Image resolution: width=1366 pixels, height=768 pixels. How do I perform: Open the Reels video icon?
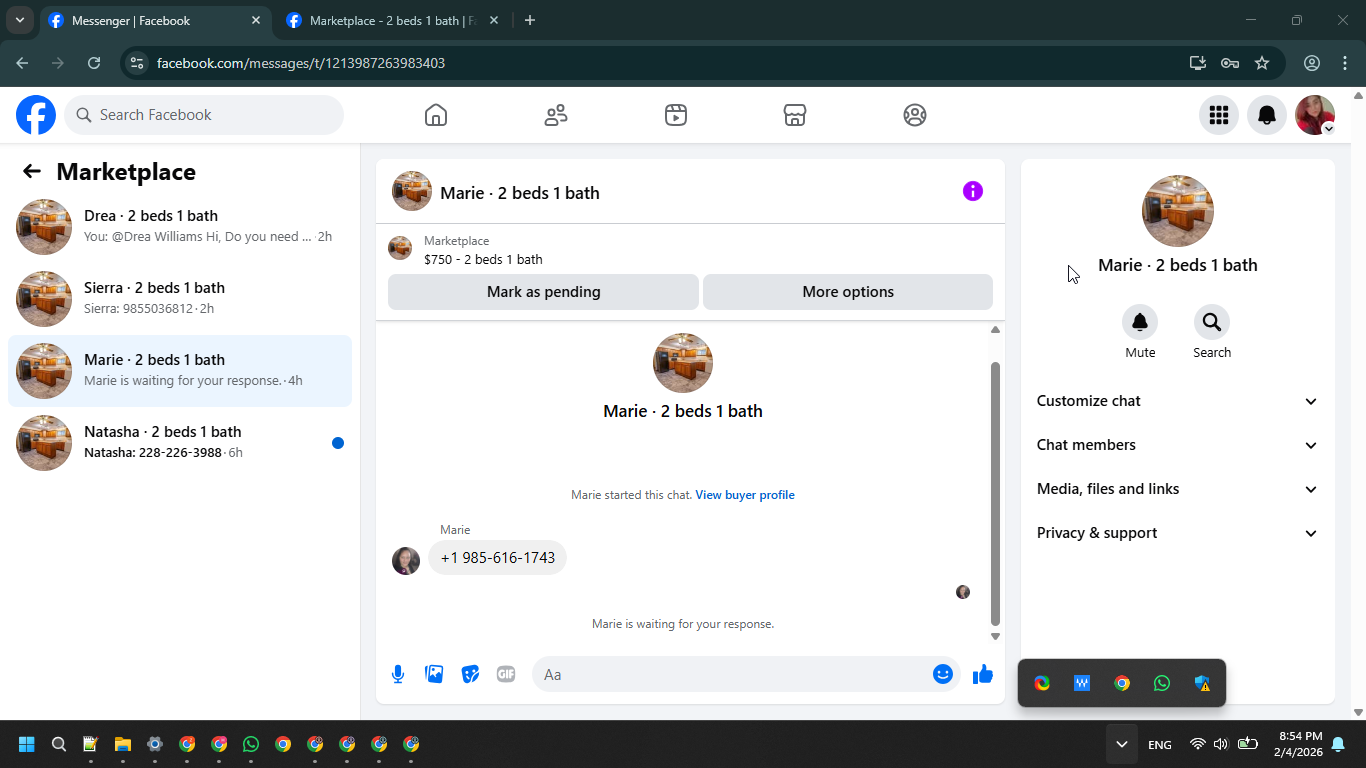click(x=676, y=115)
